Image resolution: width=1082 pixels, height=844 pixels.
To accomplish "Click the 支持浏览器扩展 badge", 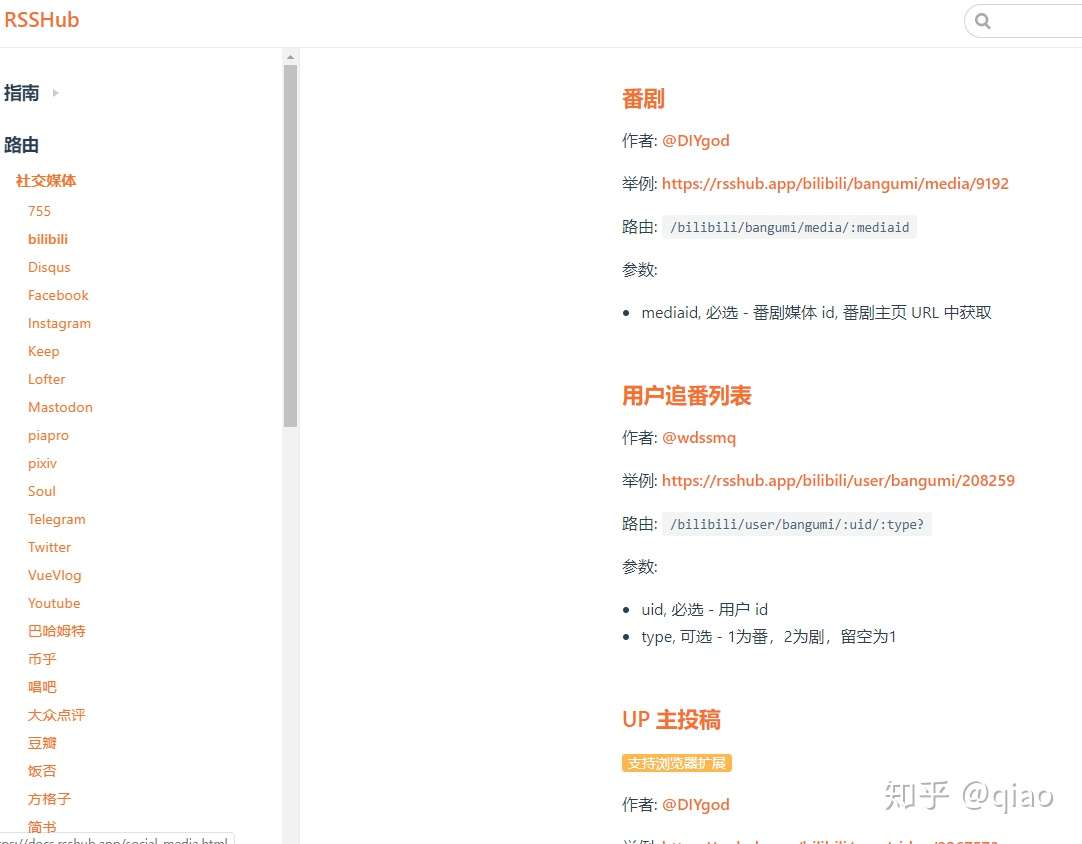I will coord(677,763).
